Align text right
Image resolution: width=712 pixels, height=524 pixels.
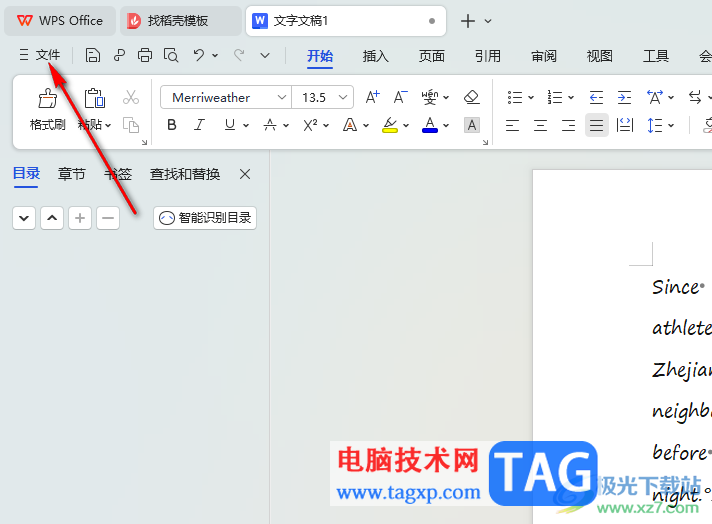click(569, 125)
